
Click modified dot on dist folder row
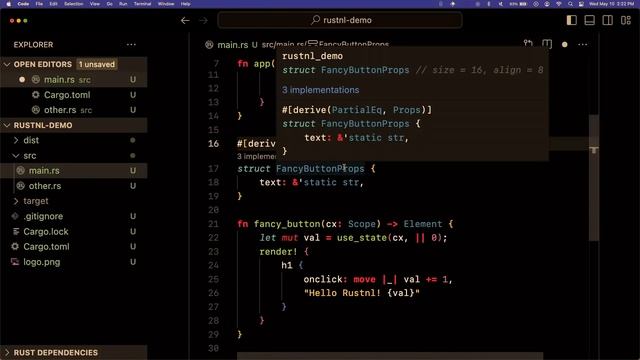pyautogui.click(x=133, y=140)
